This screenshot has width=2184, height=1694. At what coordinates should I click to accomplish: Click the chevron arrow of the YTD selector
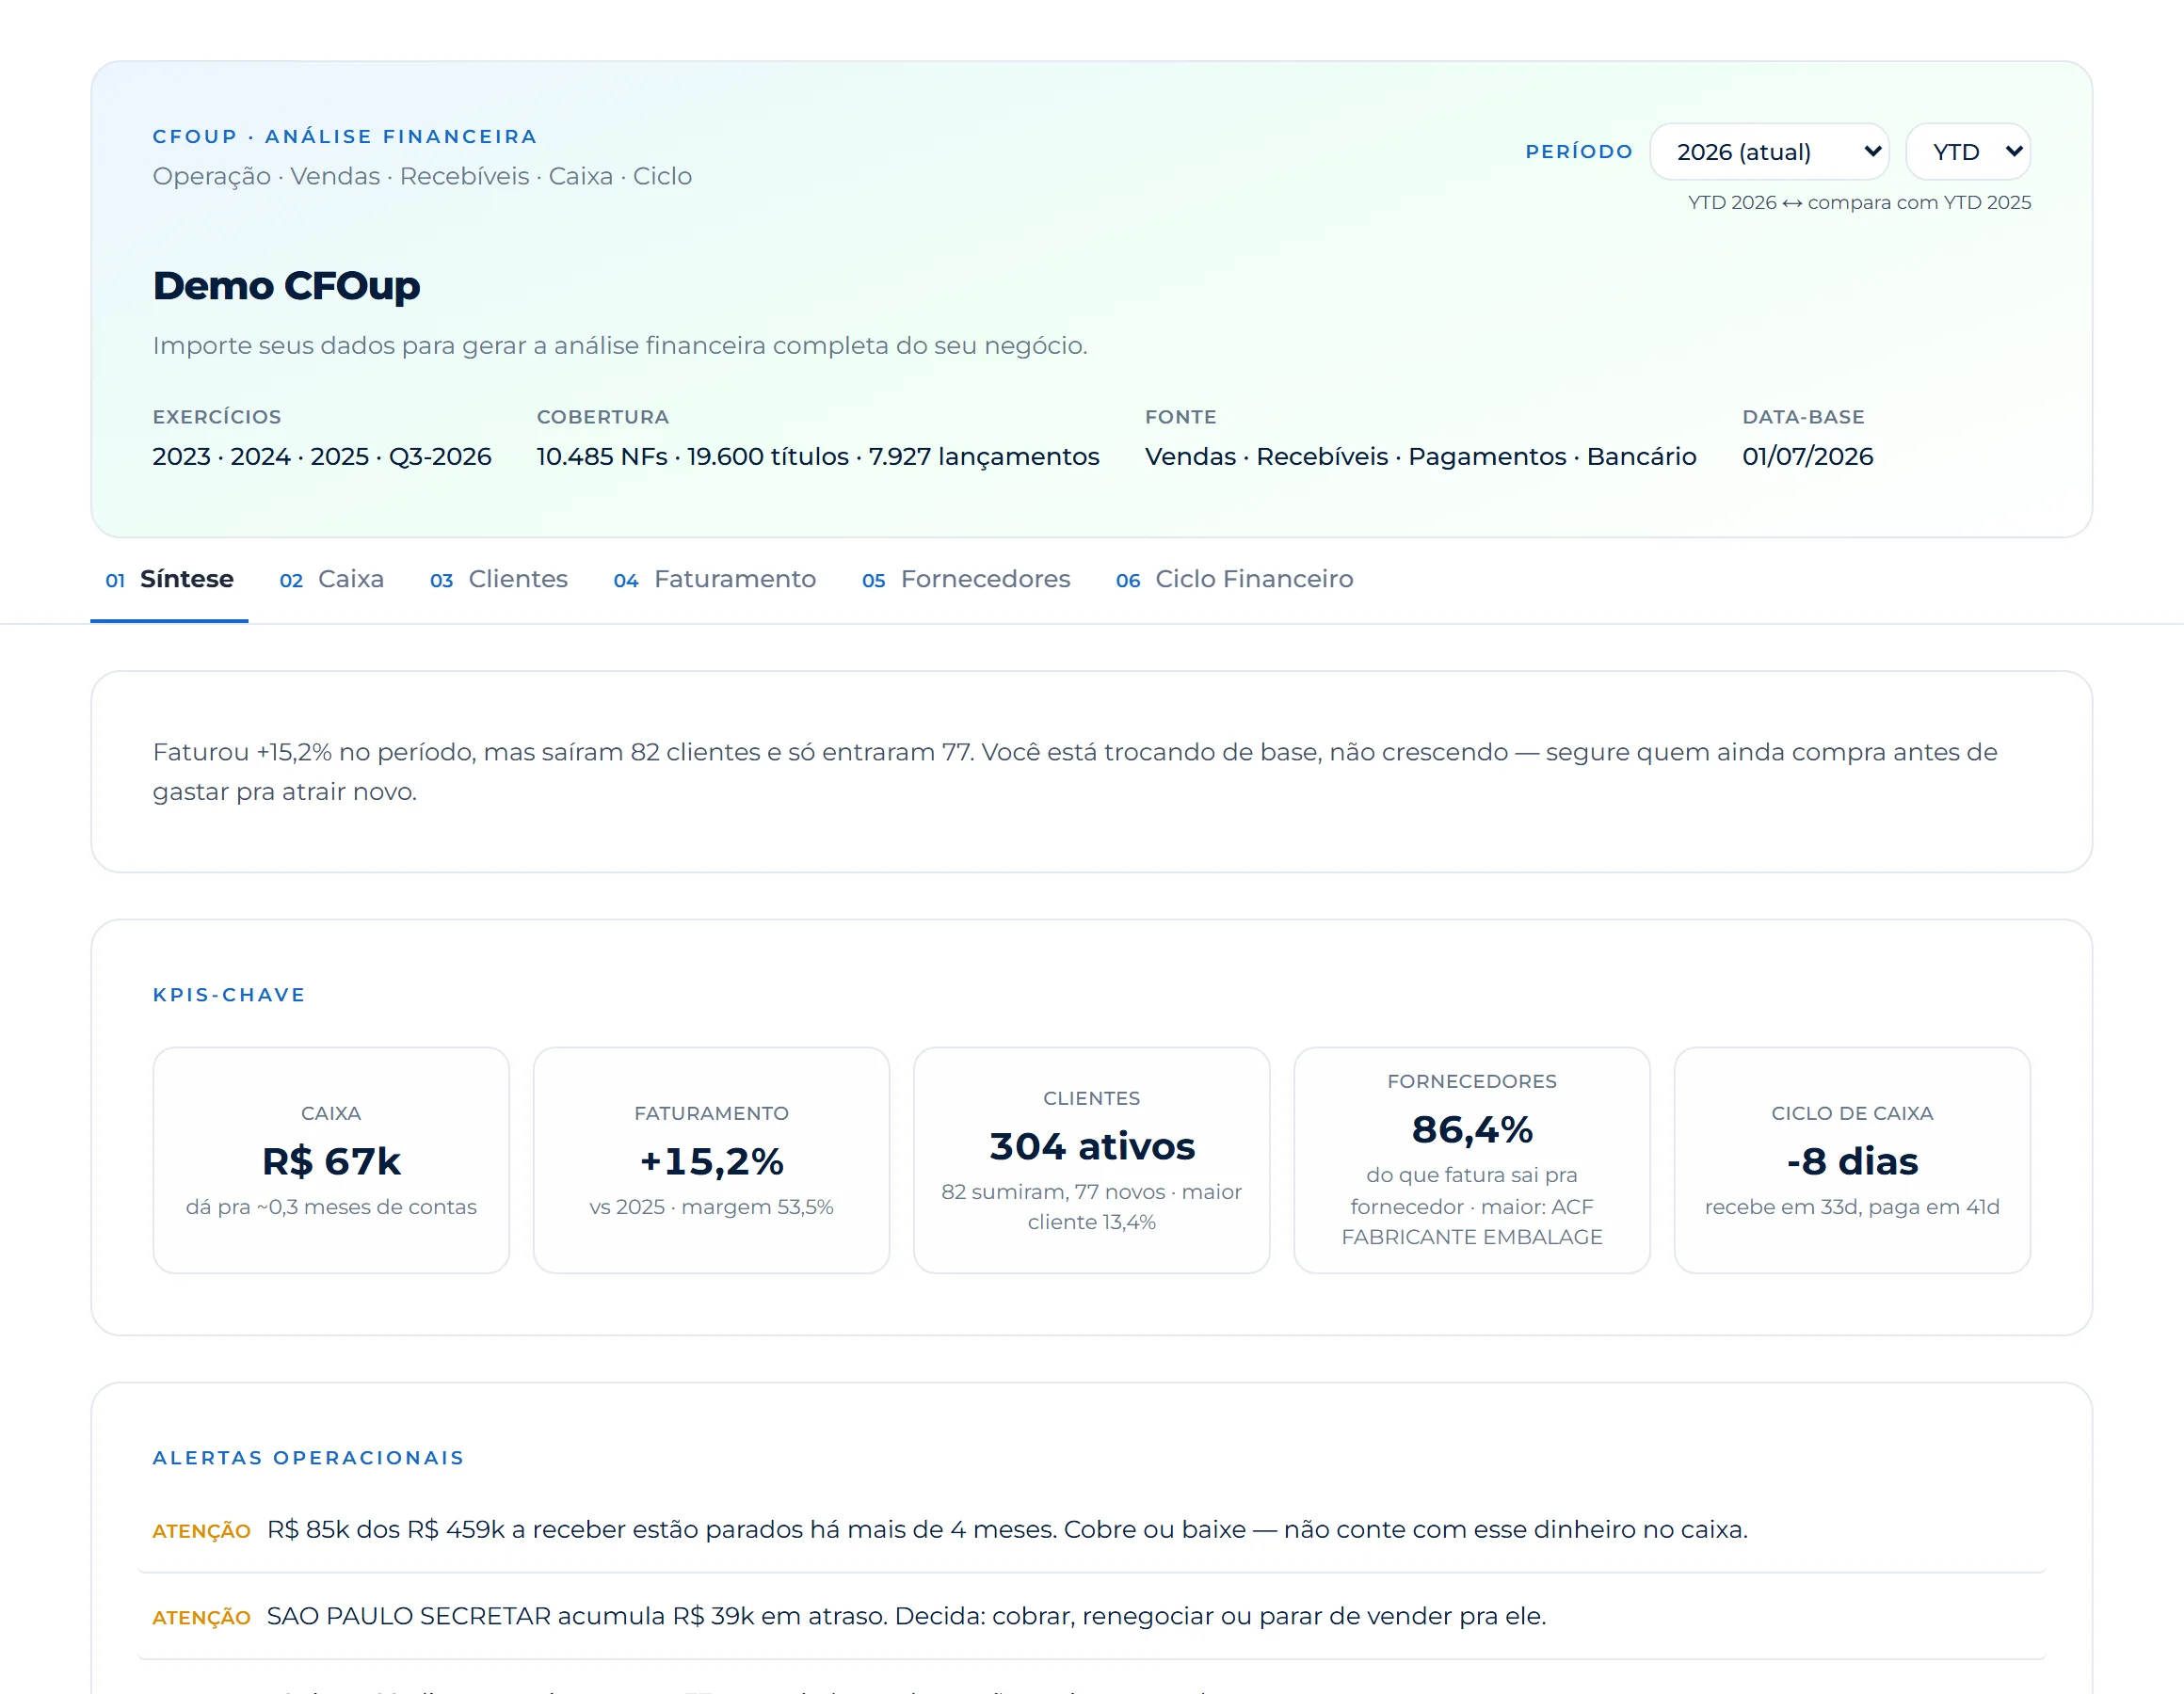[2014, 152]
